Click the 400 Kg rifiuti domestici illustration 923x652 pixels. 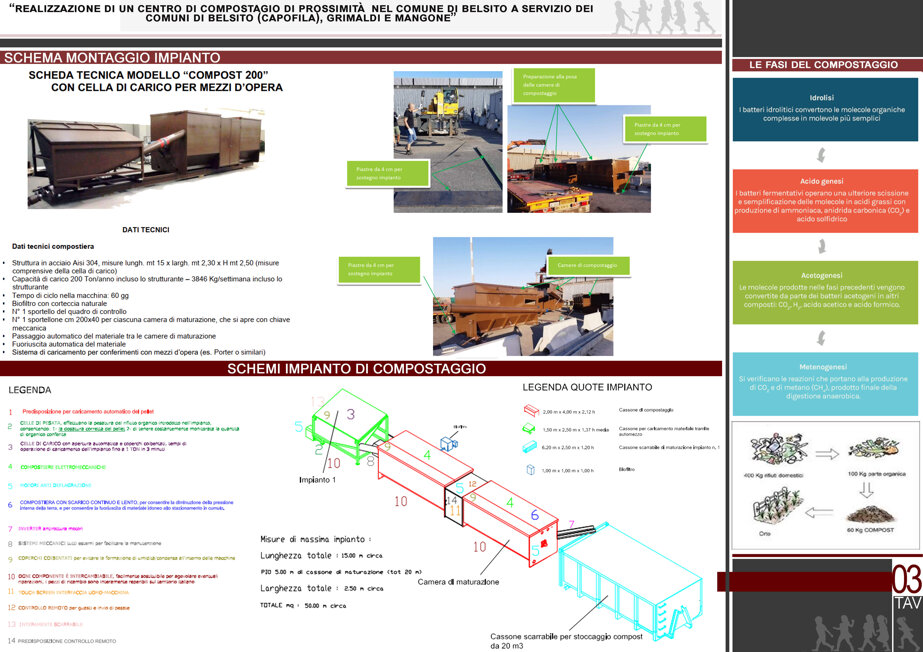click(773, 450)
